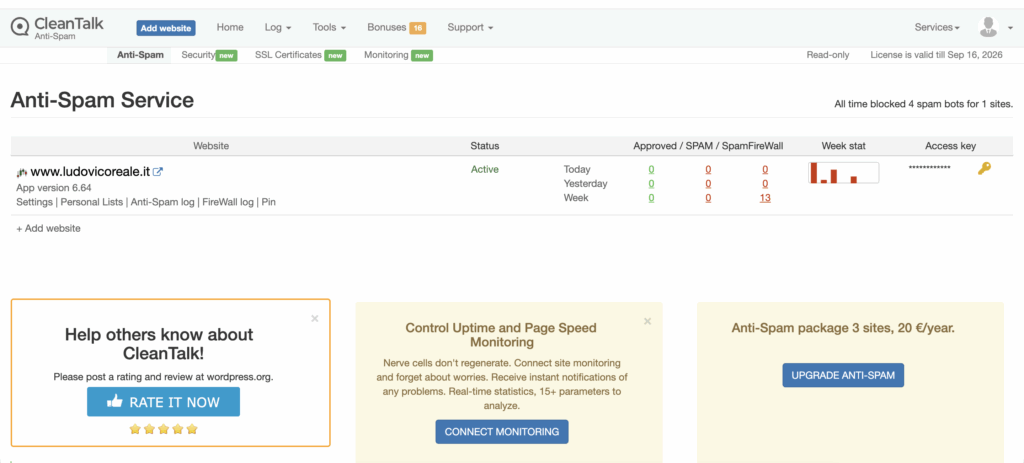Open Yesterday's SPAM count

(708, 184)
